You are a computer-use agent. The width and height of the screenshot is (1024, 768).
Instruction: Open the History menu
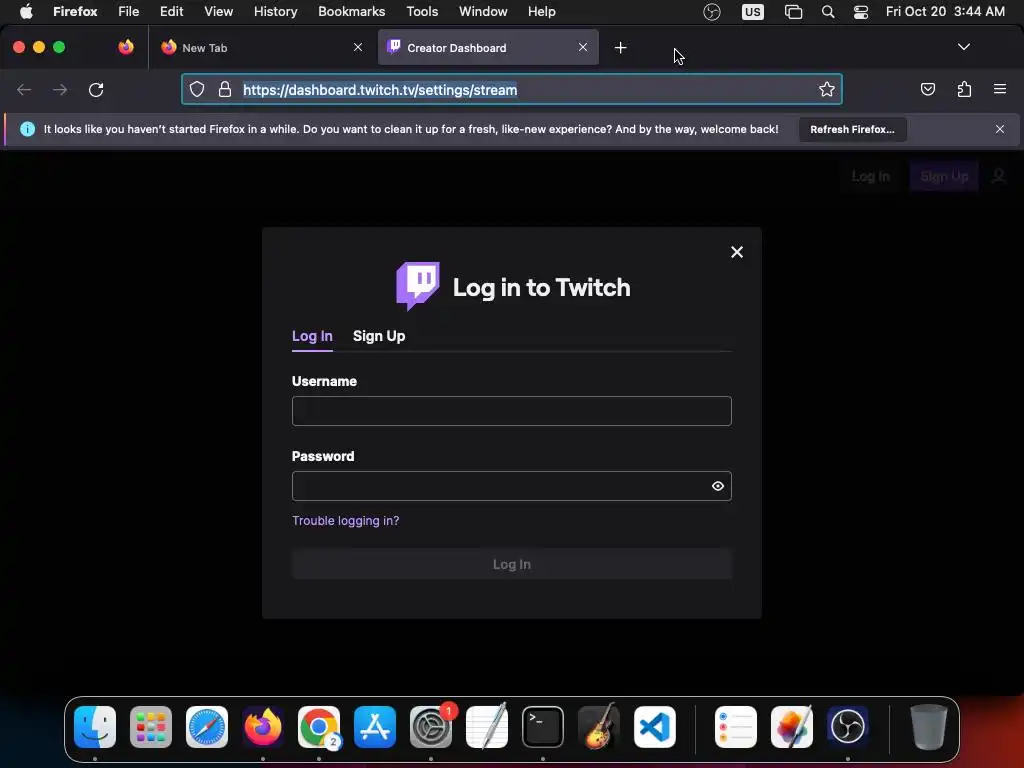pyautogui.click(x=276, y=12)
